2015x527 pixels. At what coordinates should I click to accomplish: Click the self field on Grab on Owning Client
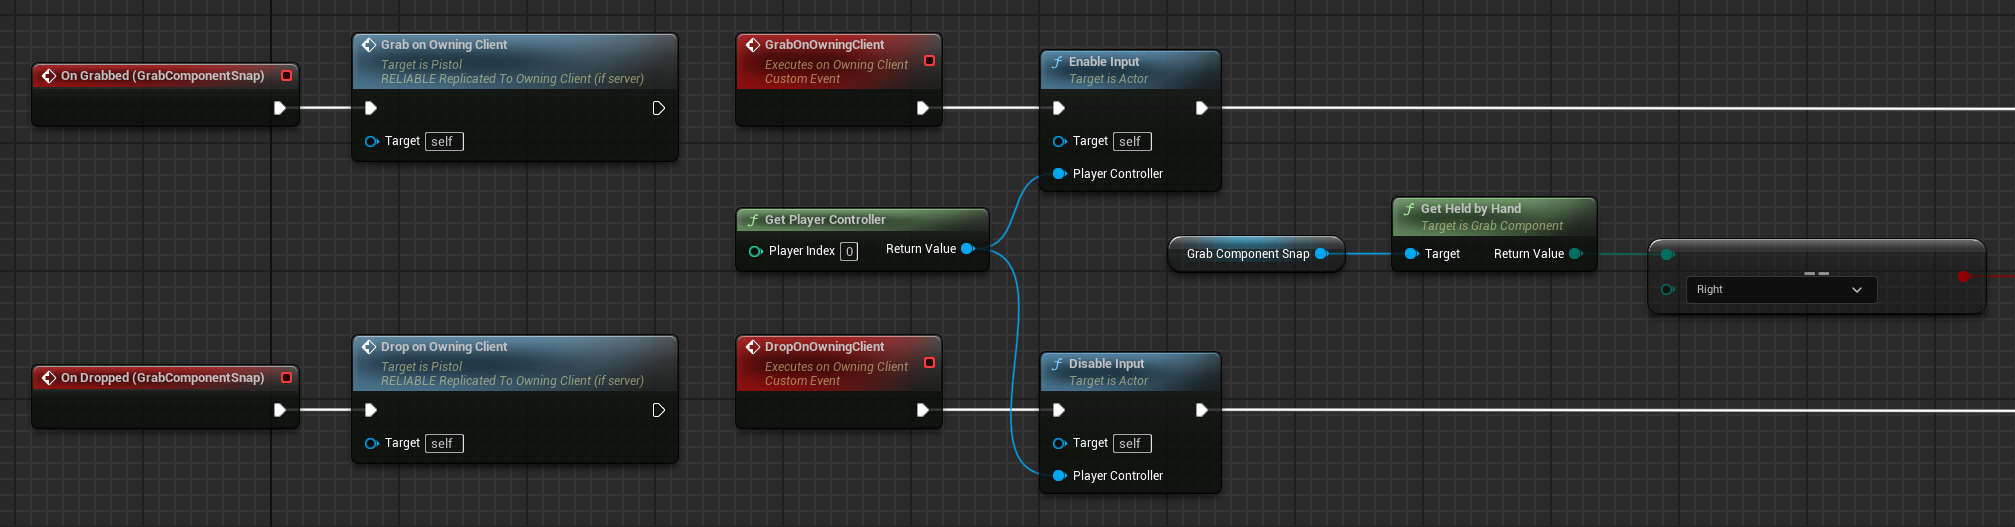(x=445, y=142)
